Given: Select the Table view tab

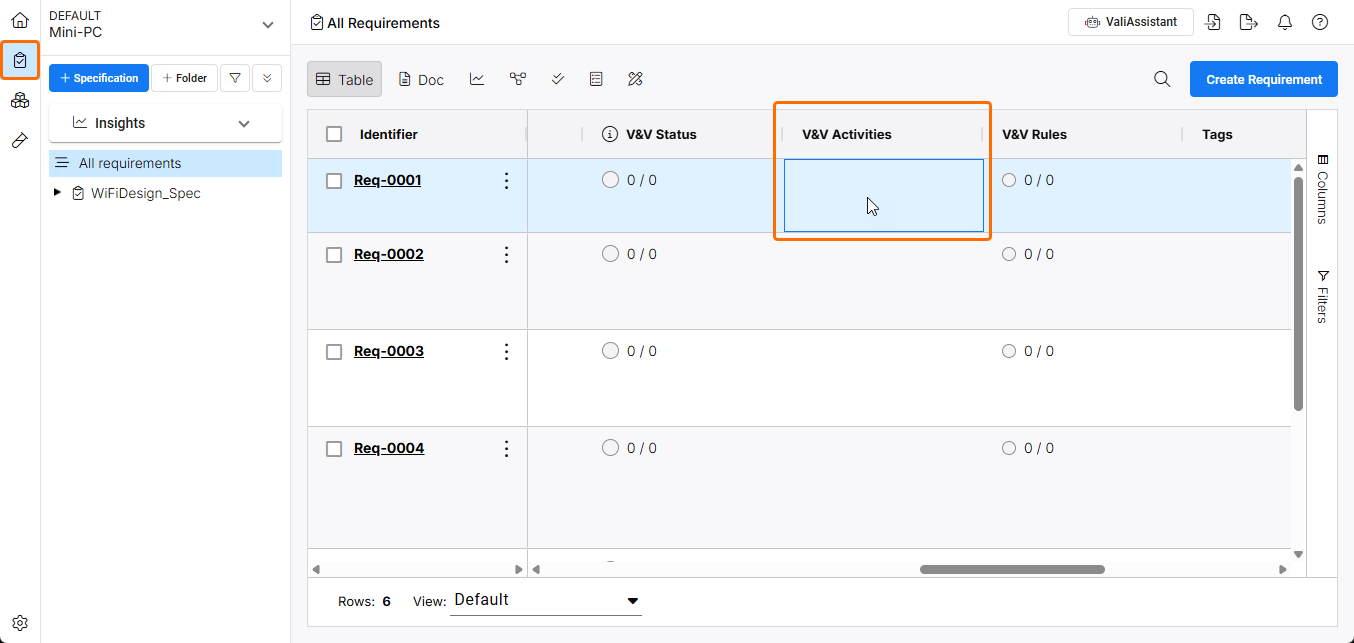Looking at the screenshot, I should click(344, 79).
